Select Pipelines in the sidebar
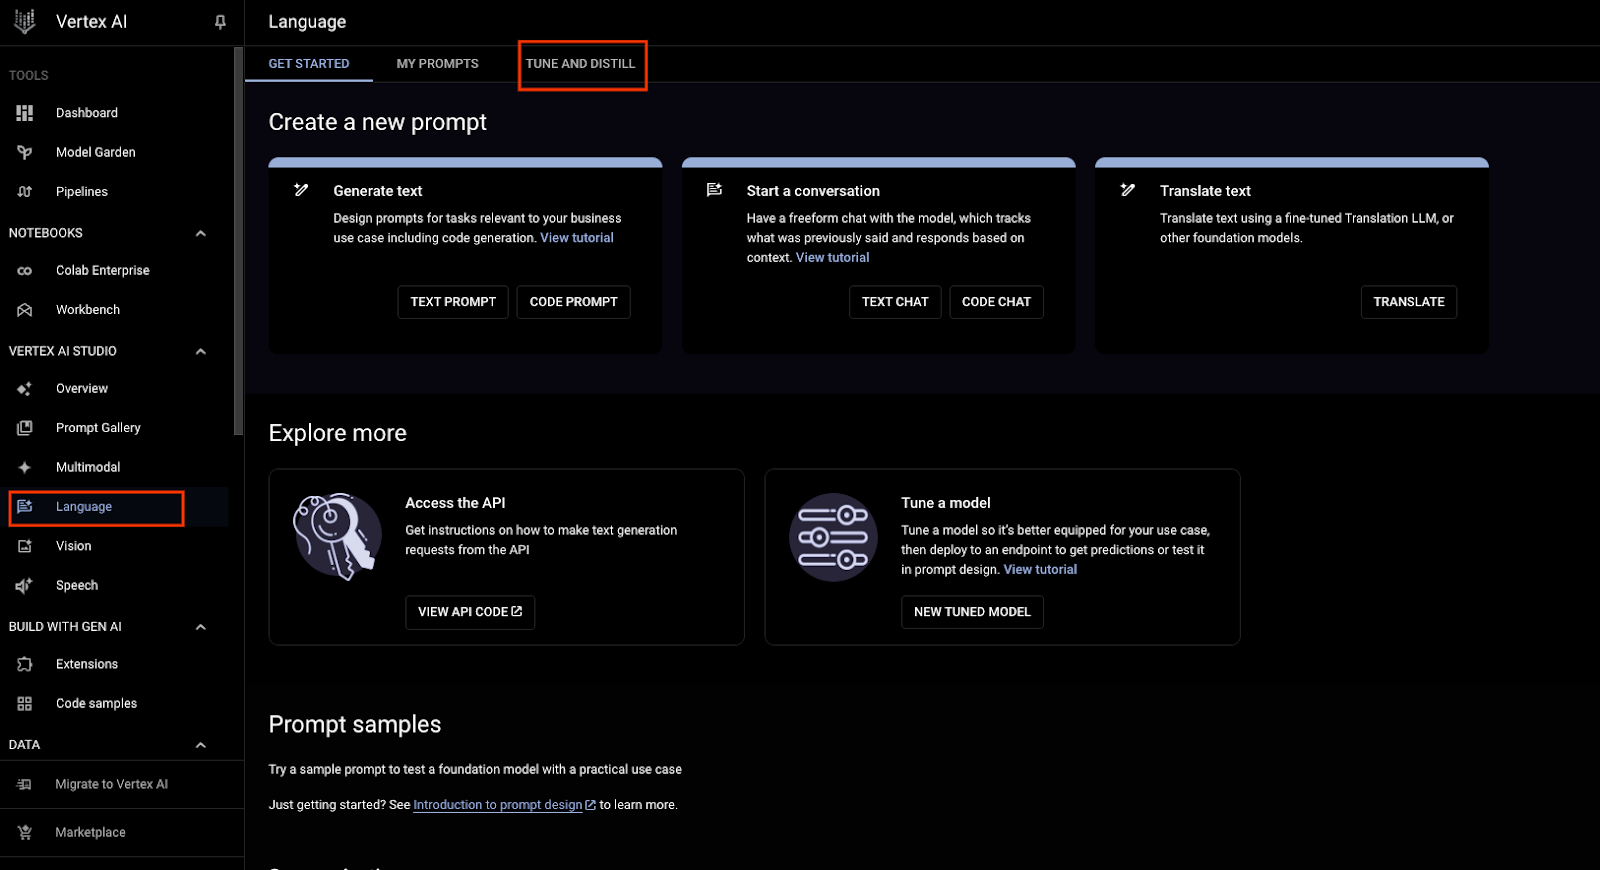1600x870 pixels. 82,192
